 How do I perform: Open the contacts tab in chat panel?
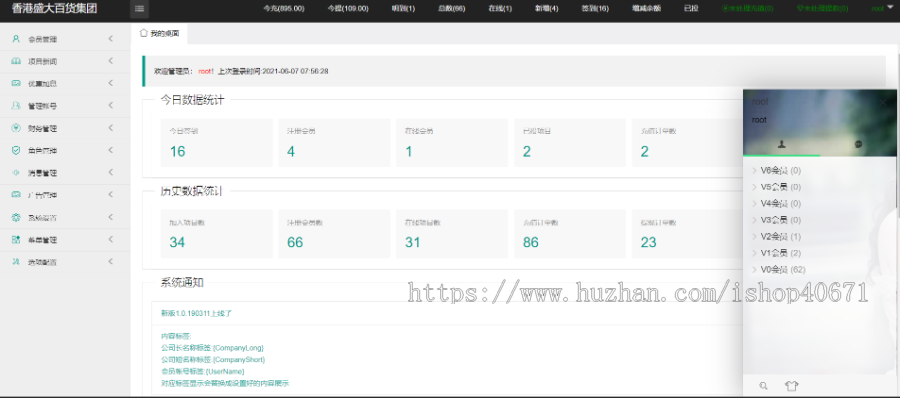pos(781,144)
